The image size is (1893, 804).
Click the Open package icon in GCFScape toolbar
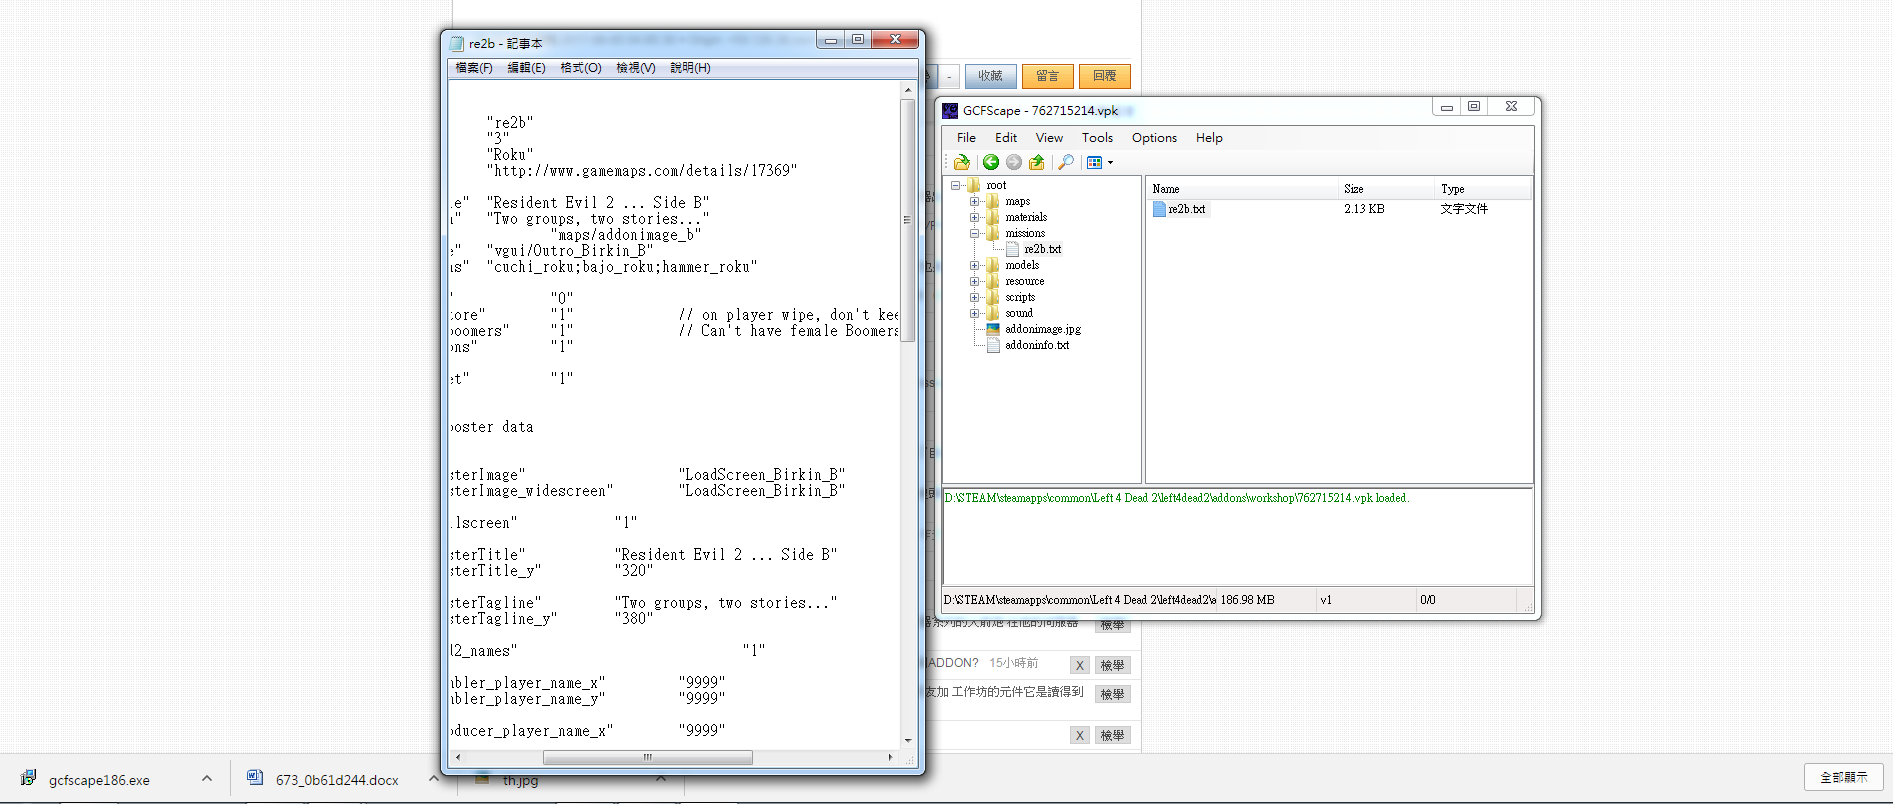[962, 162]
